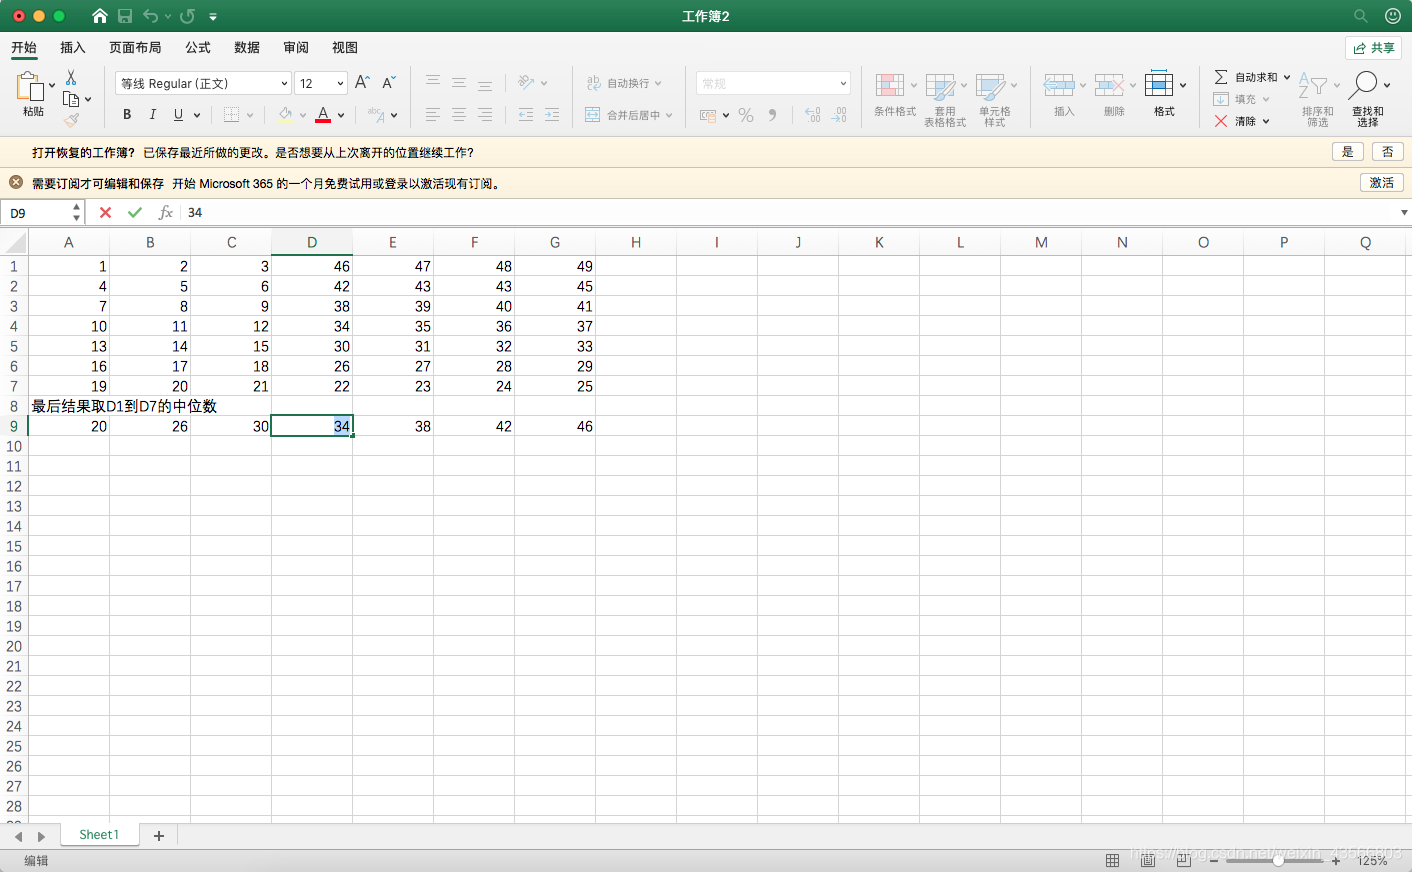Click the formula bar input showing 34
The width and height of the screenshot is (1412, 872).
tap(790, 212)
